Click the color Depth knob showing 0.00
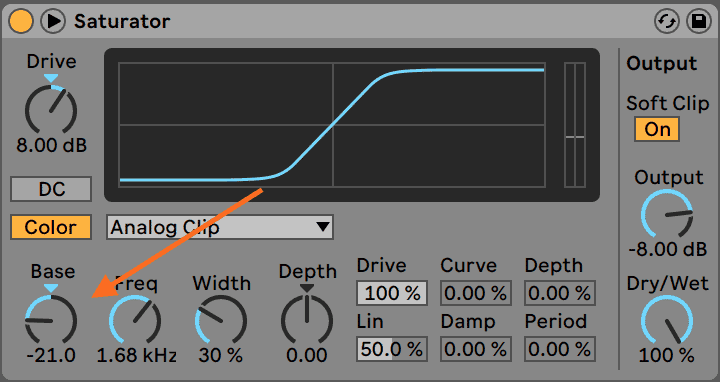This screenshot has height=382, width=720. 306,320
